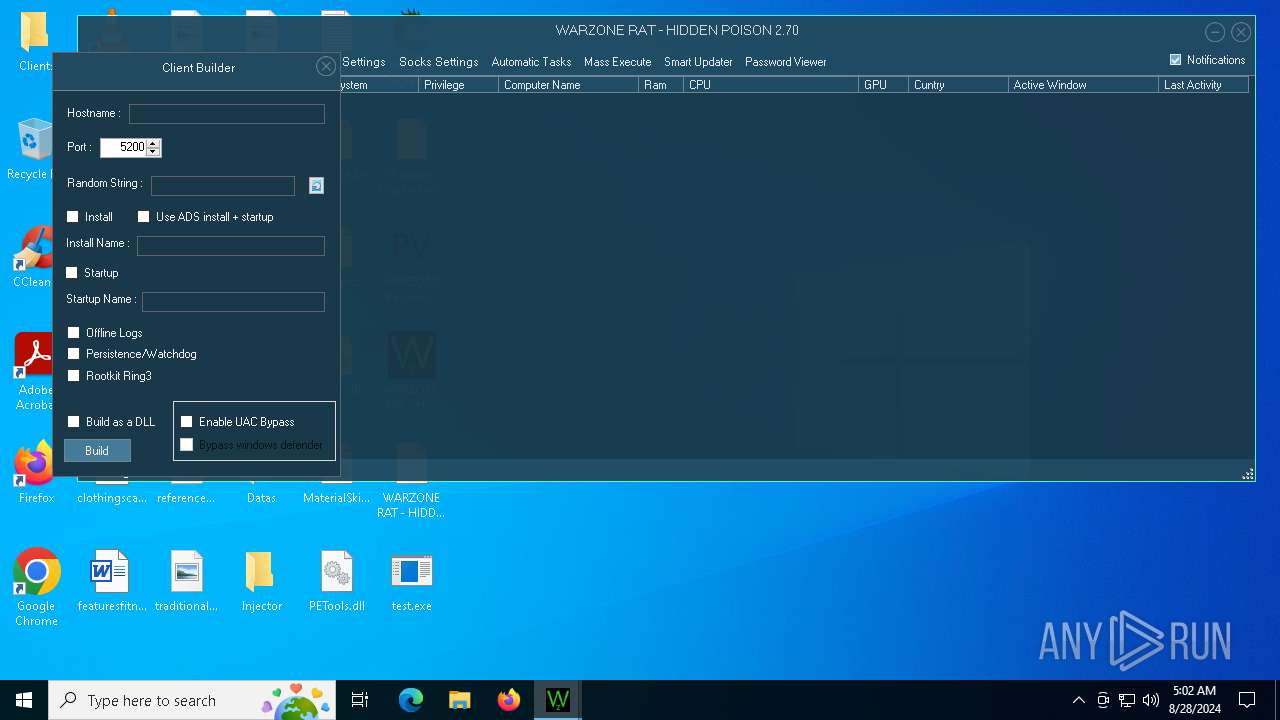This screenshot has height=720, width=1280.
Task: Open File Explorer from the taskbar
Action: 460,700
